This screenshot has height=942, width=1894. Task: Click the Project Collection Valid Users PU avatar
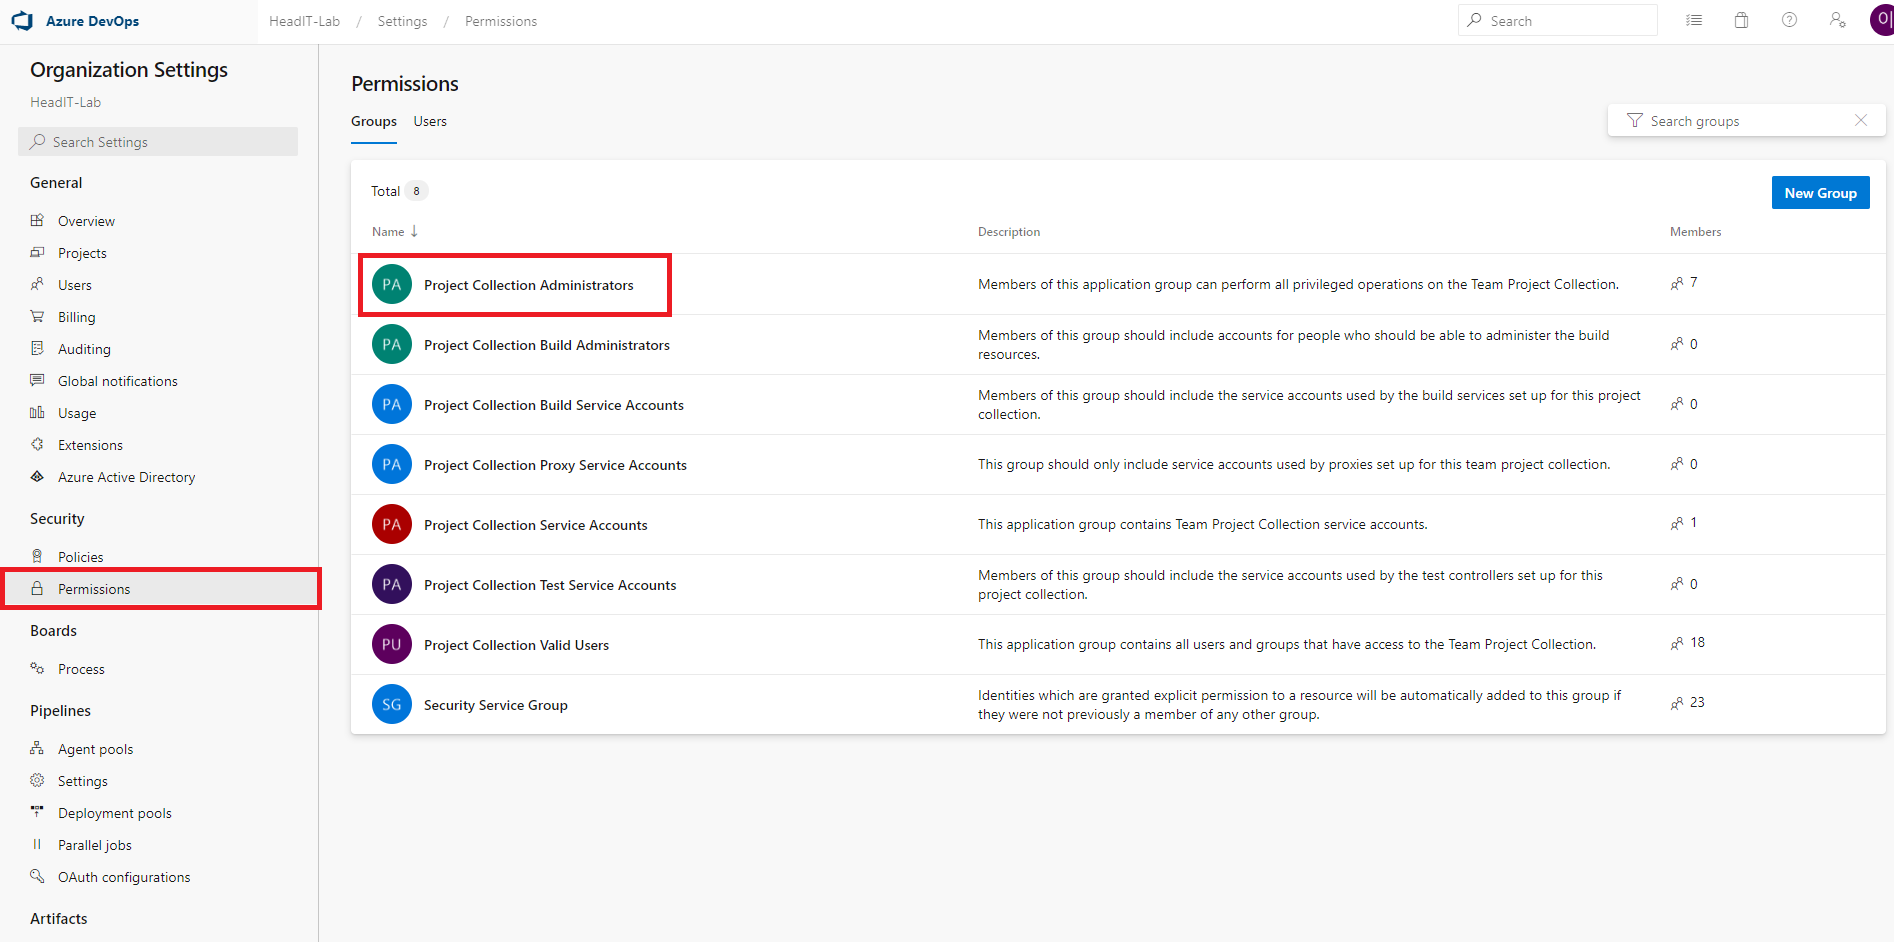click(392, 644)
